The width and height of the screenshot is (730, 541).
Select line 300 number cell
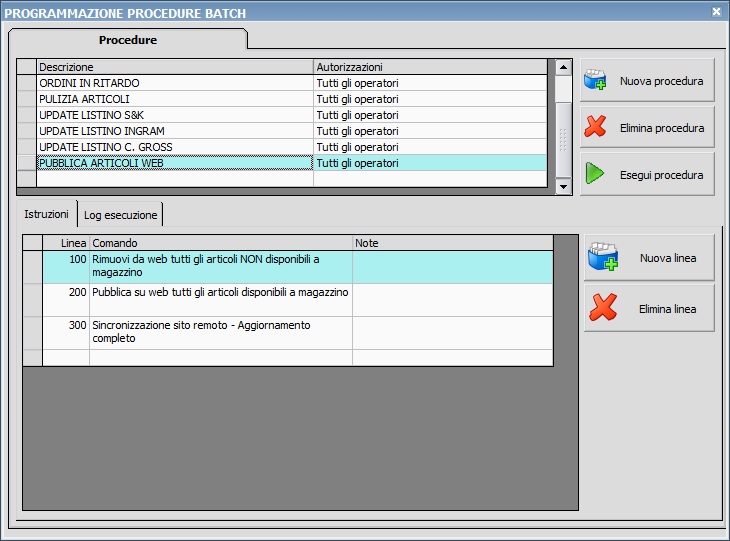(x=66, y=333)
